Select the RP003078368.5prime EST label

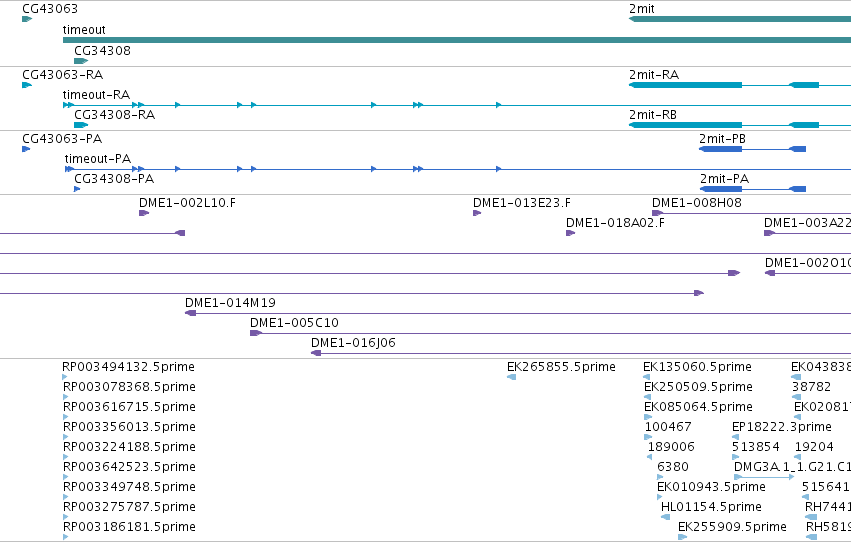pyautogui.click(x=129, y=387)
